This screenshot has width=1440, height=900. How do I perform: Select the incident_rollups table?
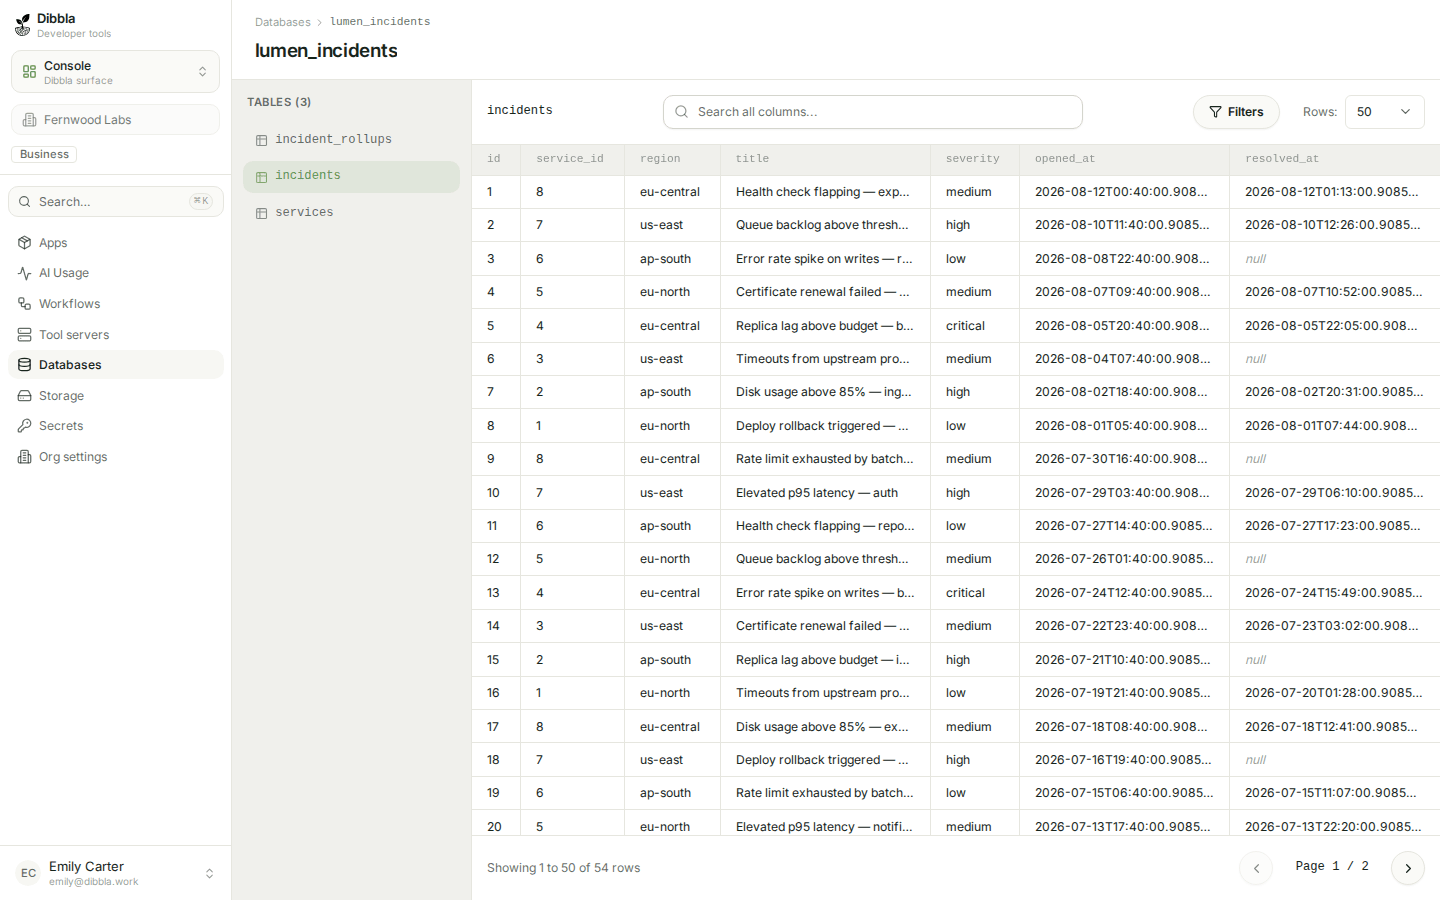click(x=351, y=140)
